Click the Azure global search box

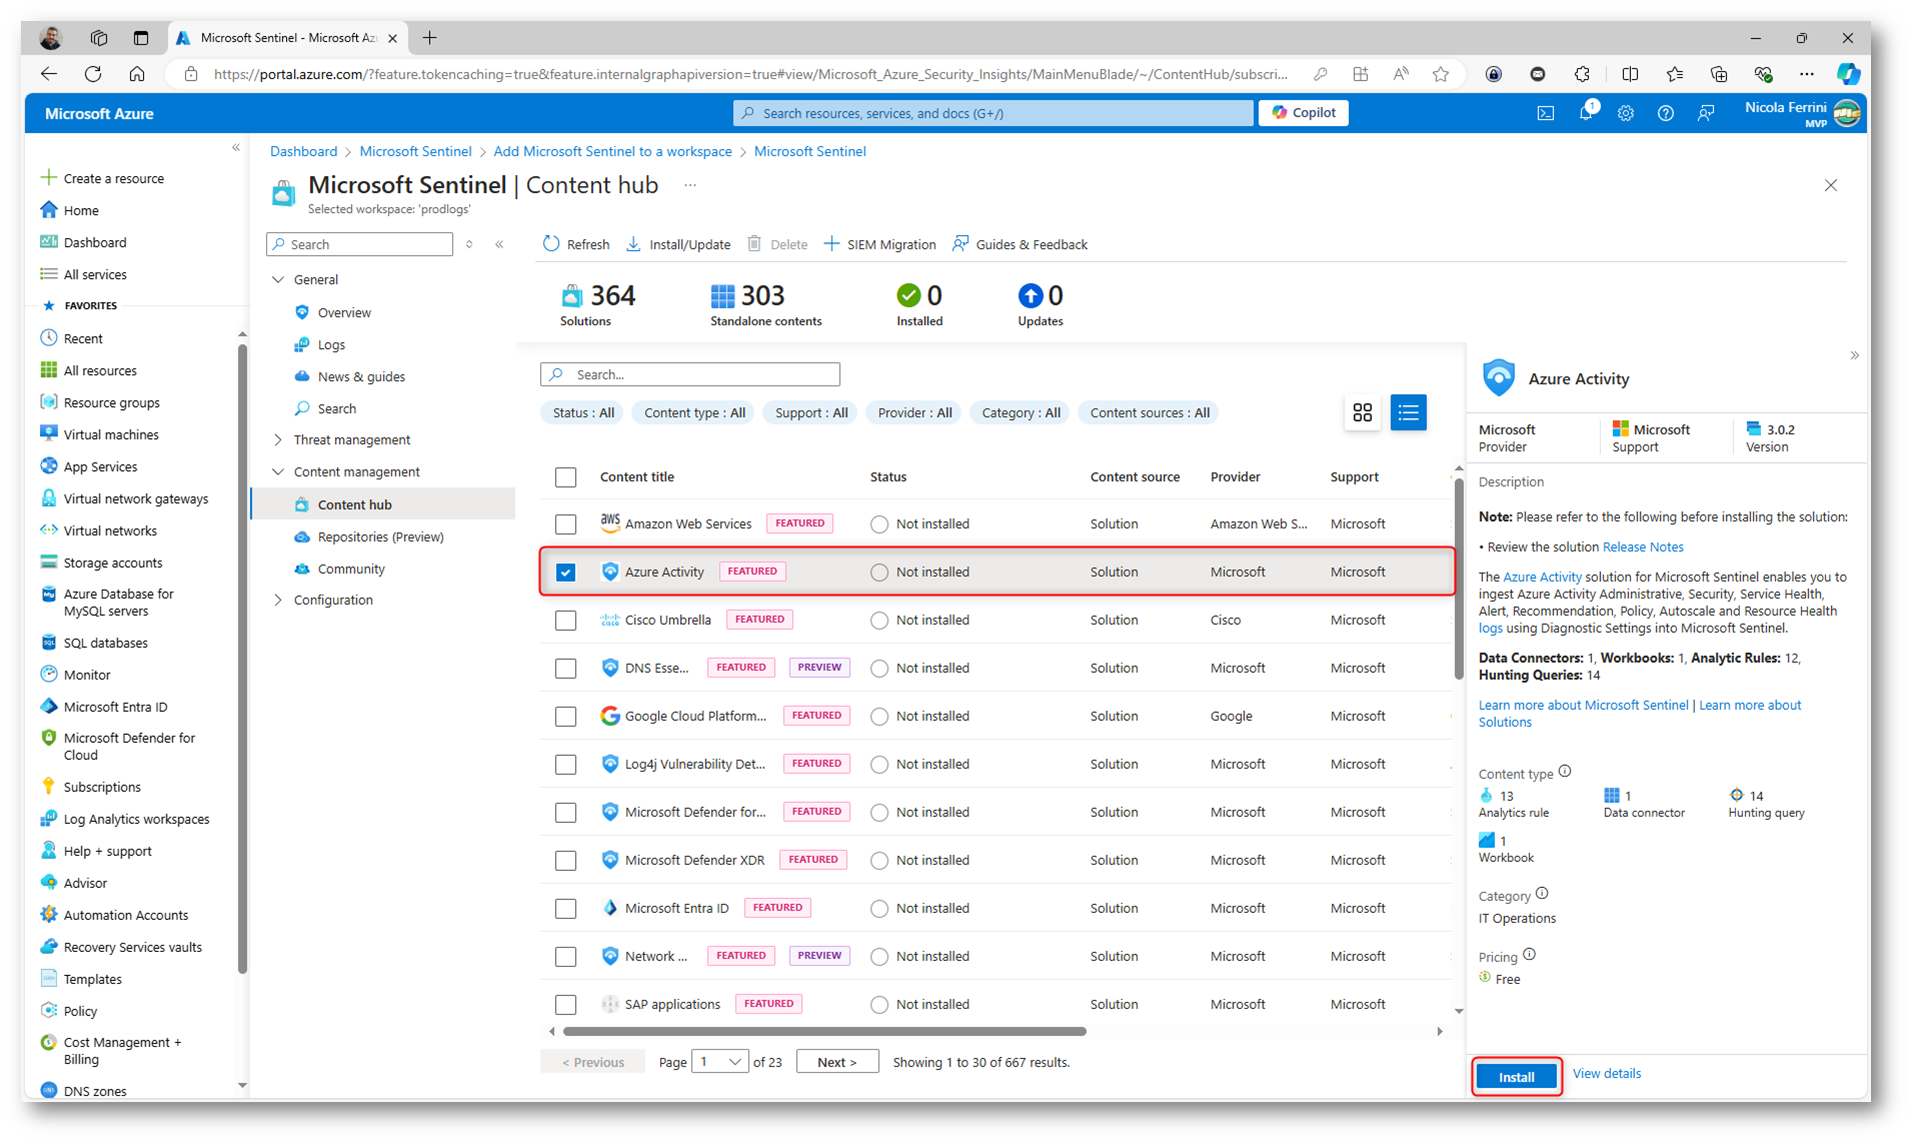[993, 113]
